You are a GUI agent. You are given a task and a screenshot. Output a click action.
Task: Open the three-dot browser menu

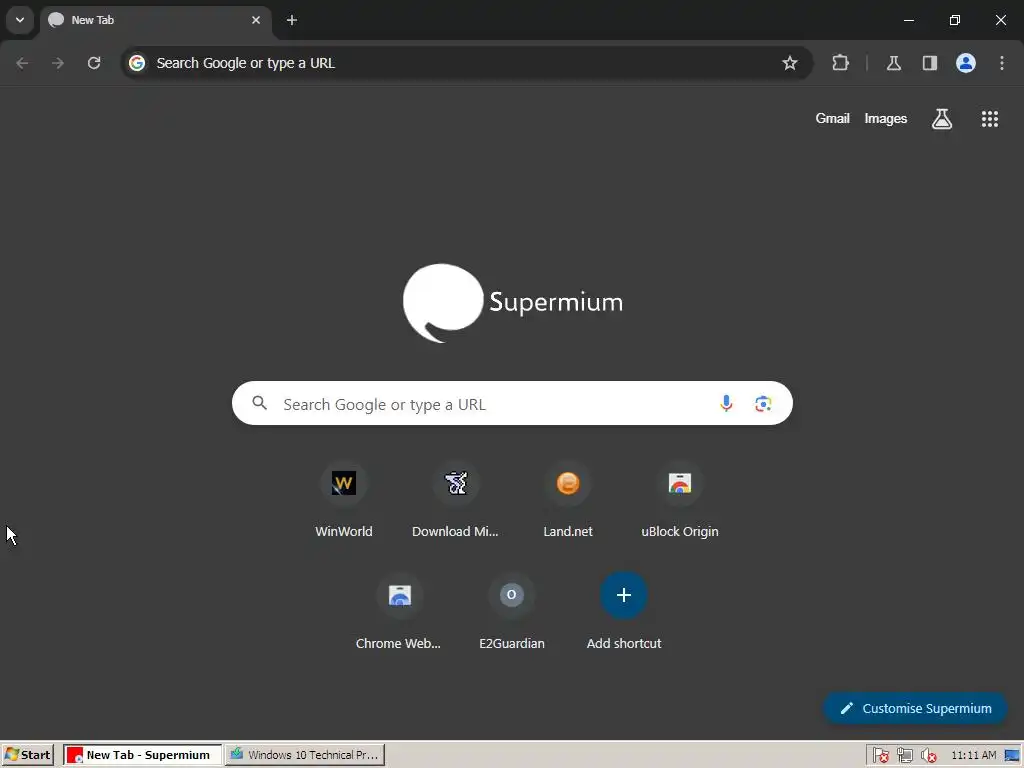pos(1002,63)
